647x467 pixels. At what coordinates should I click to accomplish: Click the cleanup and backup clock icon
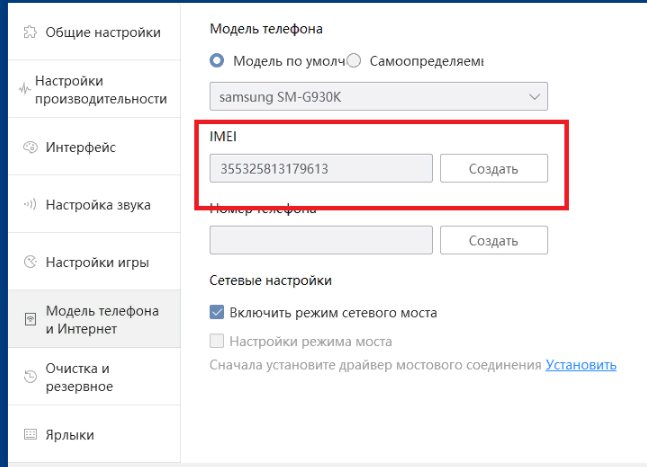point(29,377)
